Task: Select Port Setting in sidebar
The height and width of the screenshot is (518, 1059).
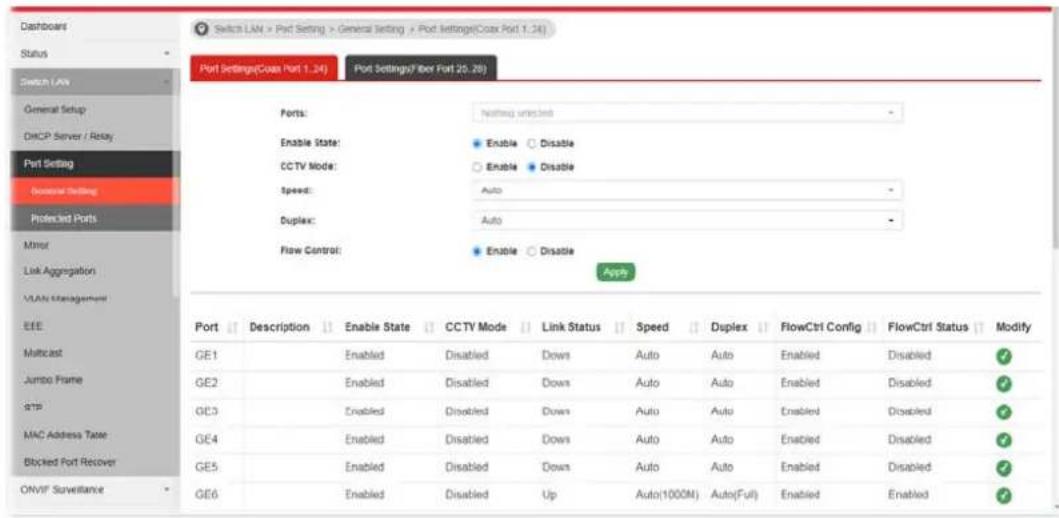Action: click(x=97, y=164)
